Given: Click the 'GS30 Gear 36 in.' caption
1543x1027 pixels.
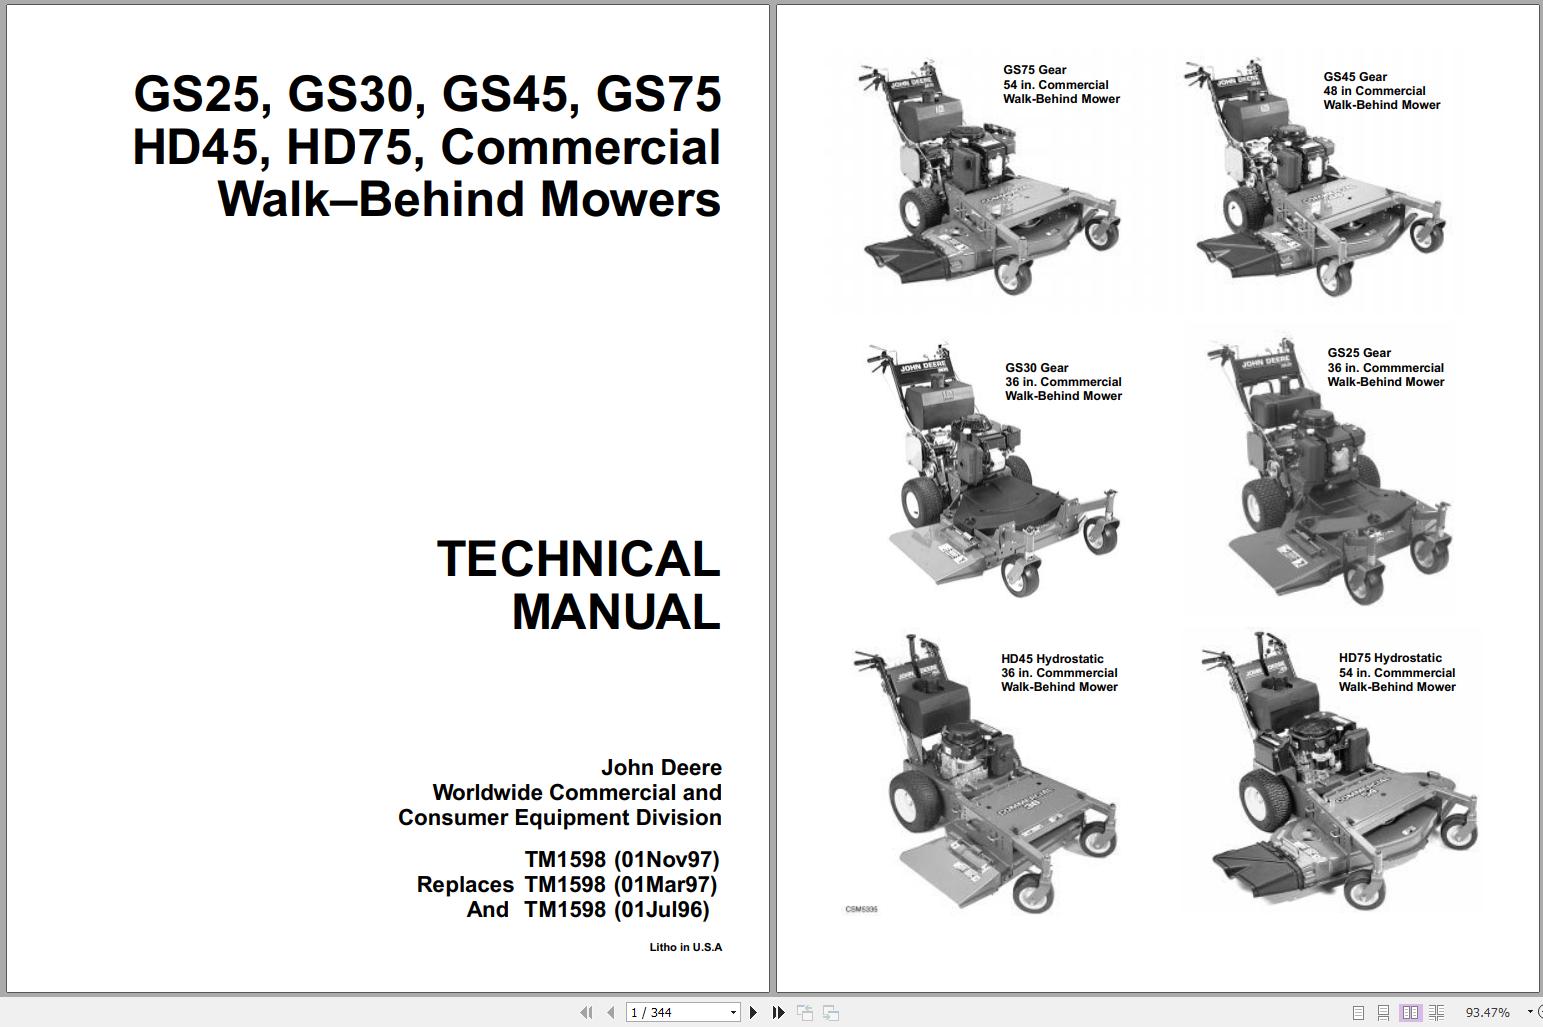Looking at the screenshot, I should (x=1063, y=382).
